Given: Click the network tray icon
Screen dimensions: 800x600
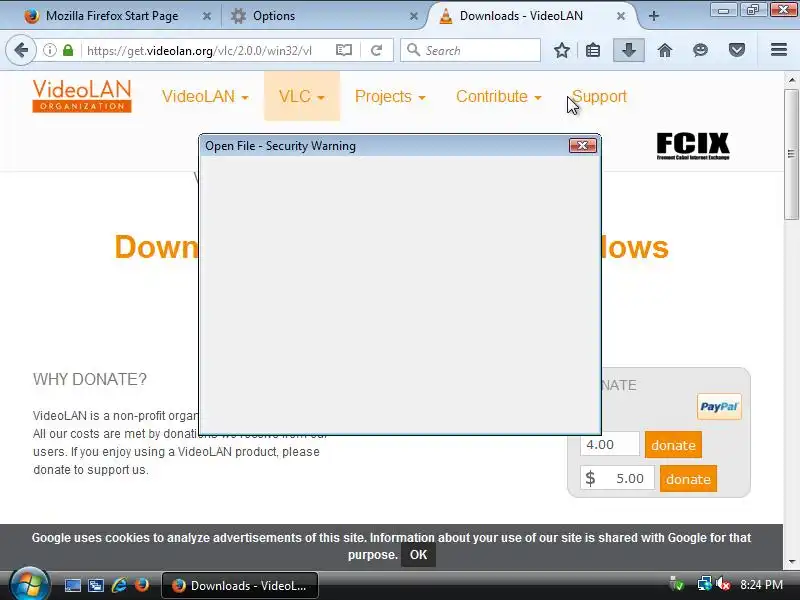Looking at the screenshot, I should tap(705, 584).
